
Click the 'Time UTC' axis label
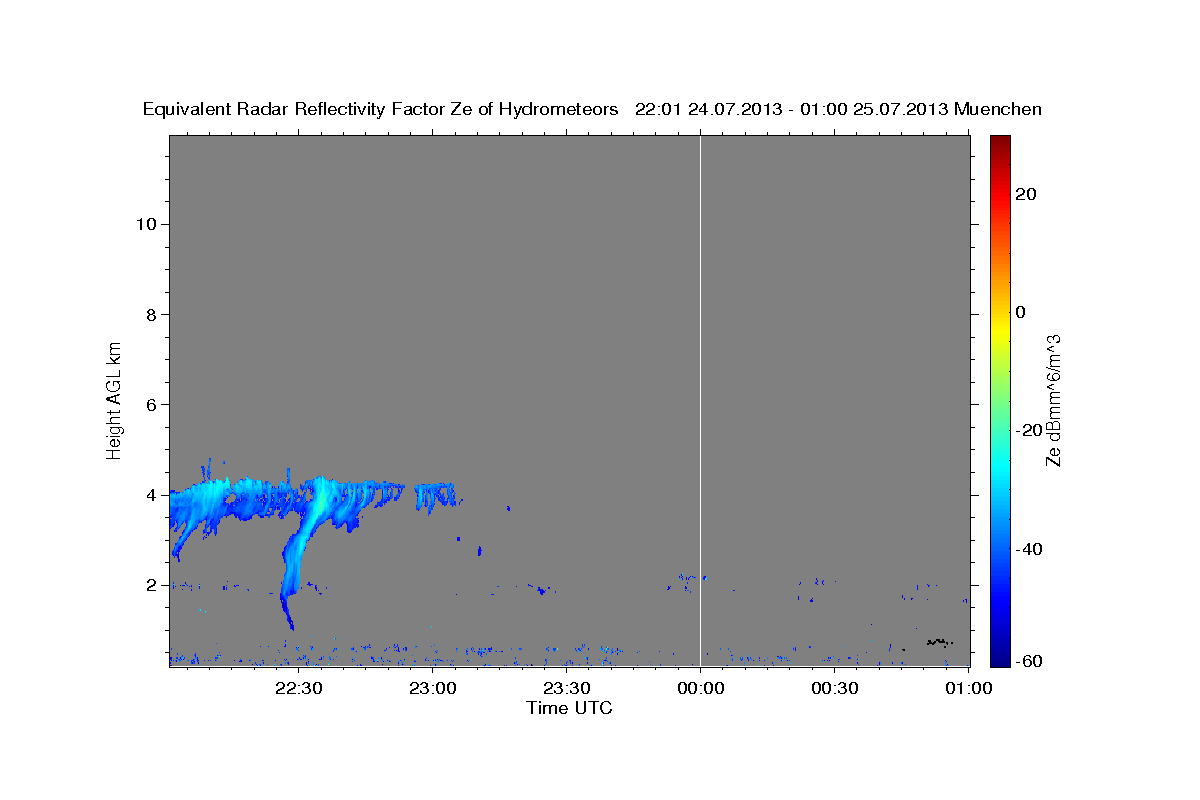pyautogui.click(x=569, y=708)
